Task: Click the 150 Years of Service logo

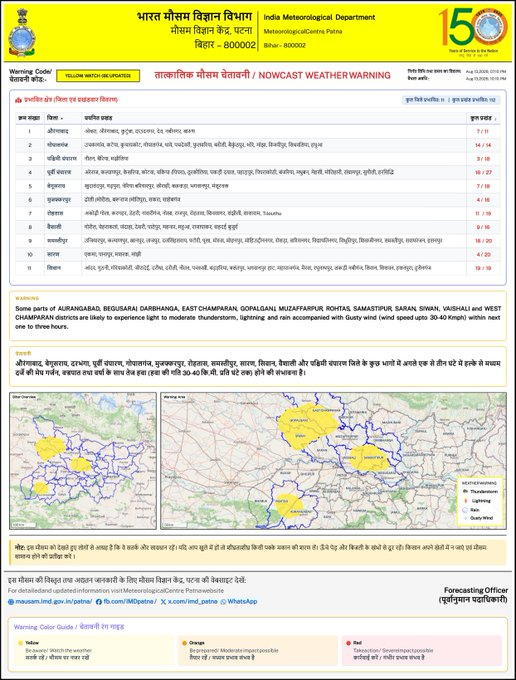Action: (473, 30)
